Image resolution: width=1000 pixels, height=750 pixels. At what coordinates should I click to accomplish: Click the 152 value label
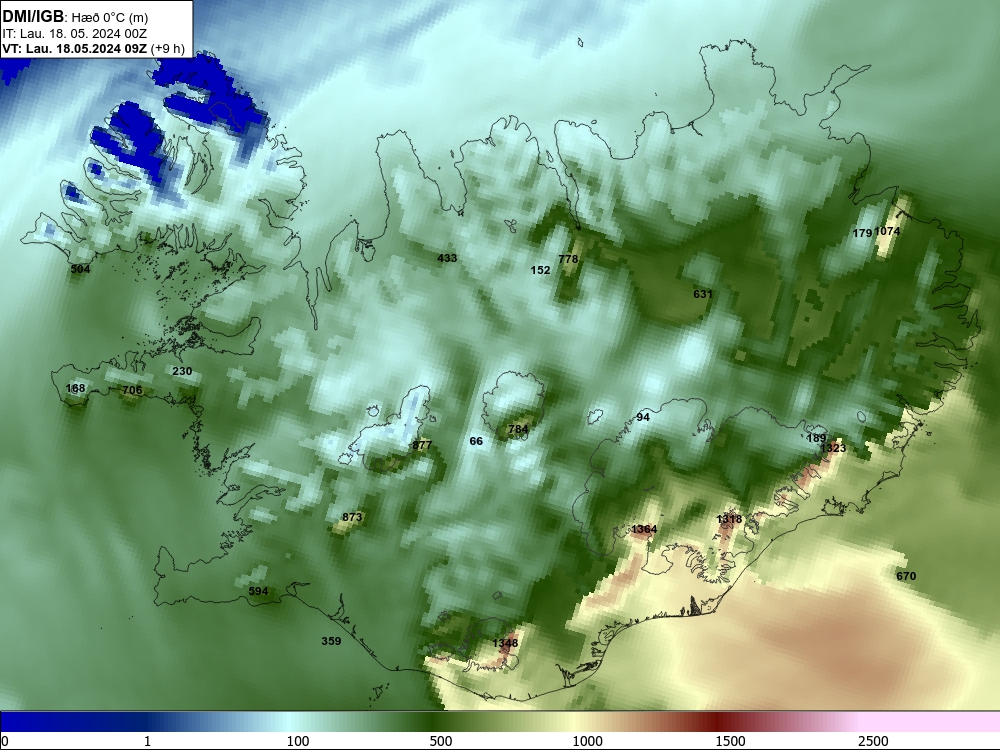[540, 270]
